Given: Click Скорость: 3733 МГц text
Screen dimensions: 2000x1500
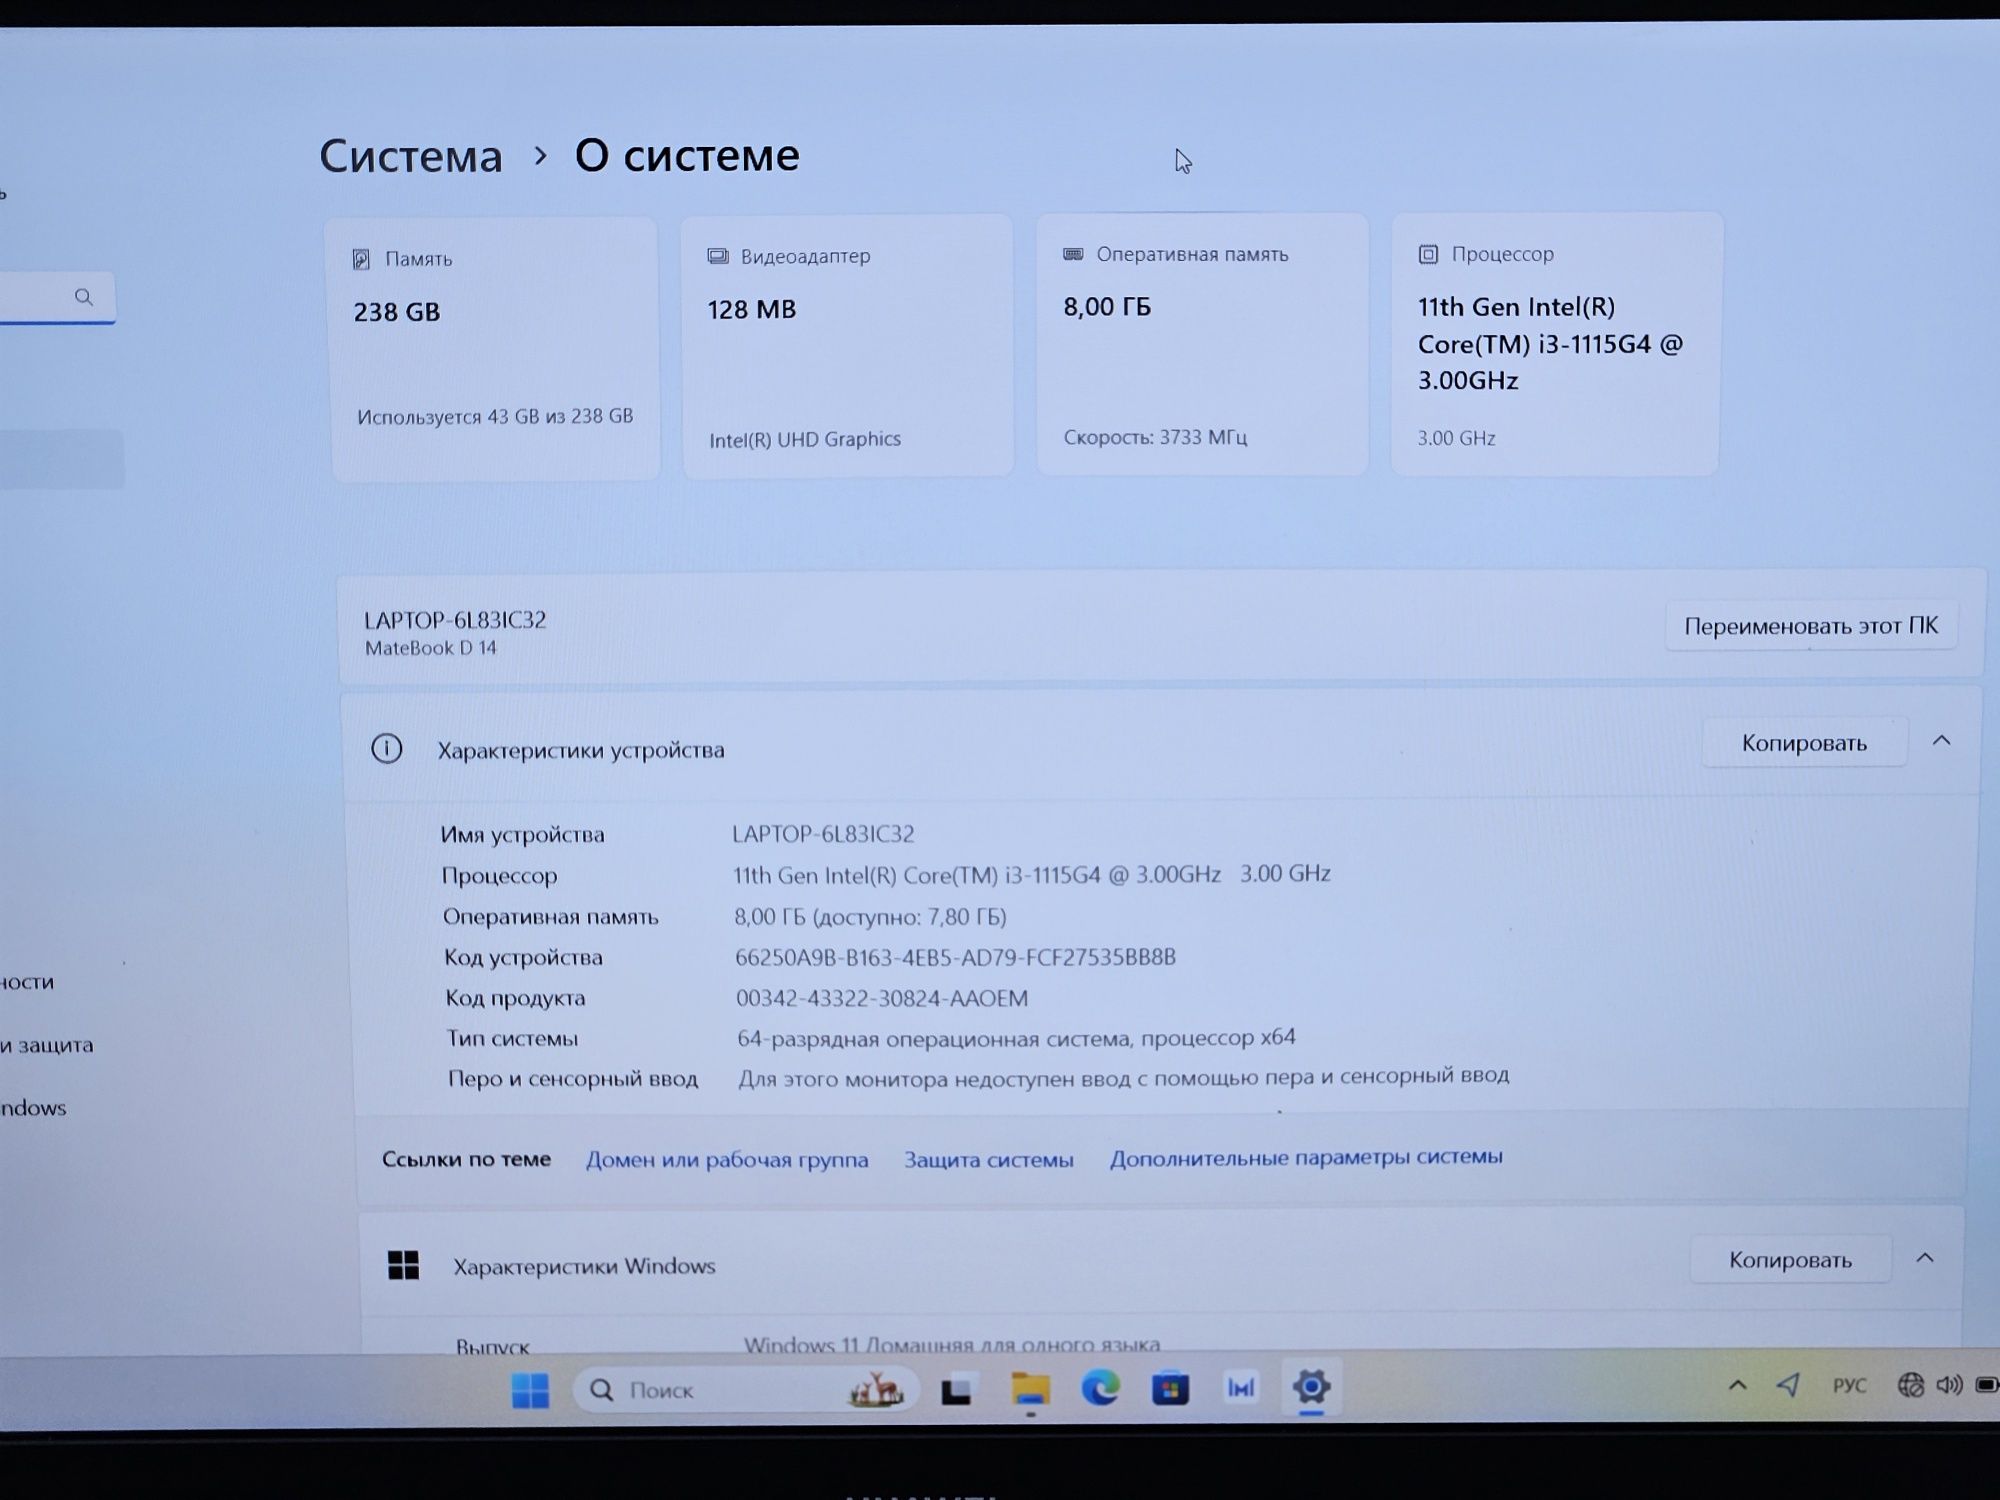Looking at the screenshot, I should (x=1155, y=437).
